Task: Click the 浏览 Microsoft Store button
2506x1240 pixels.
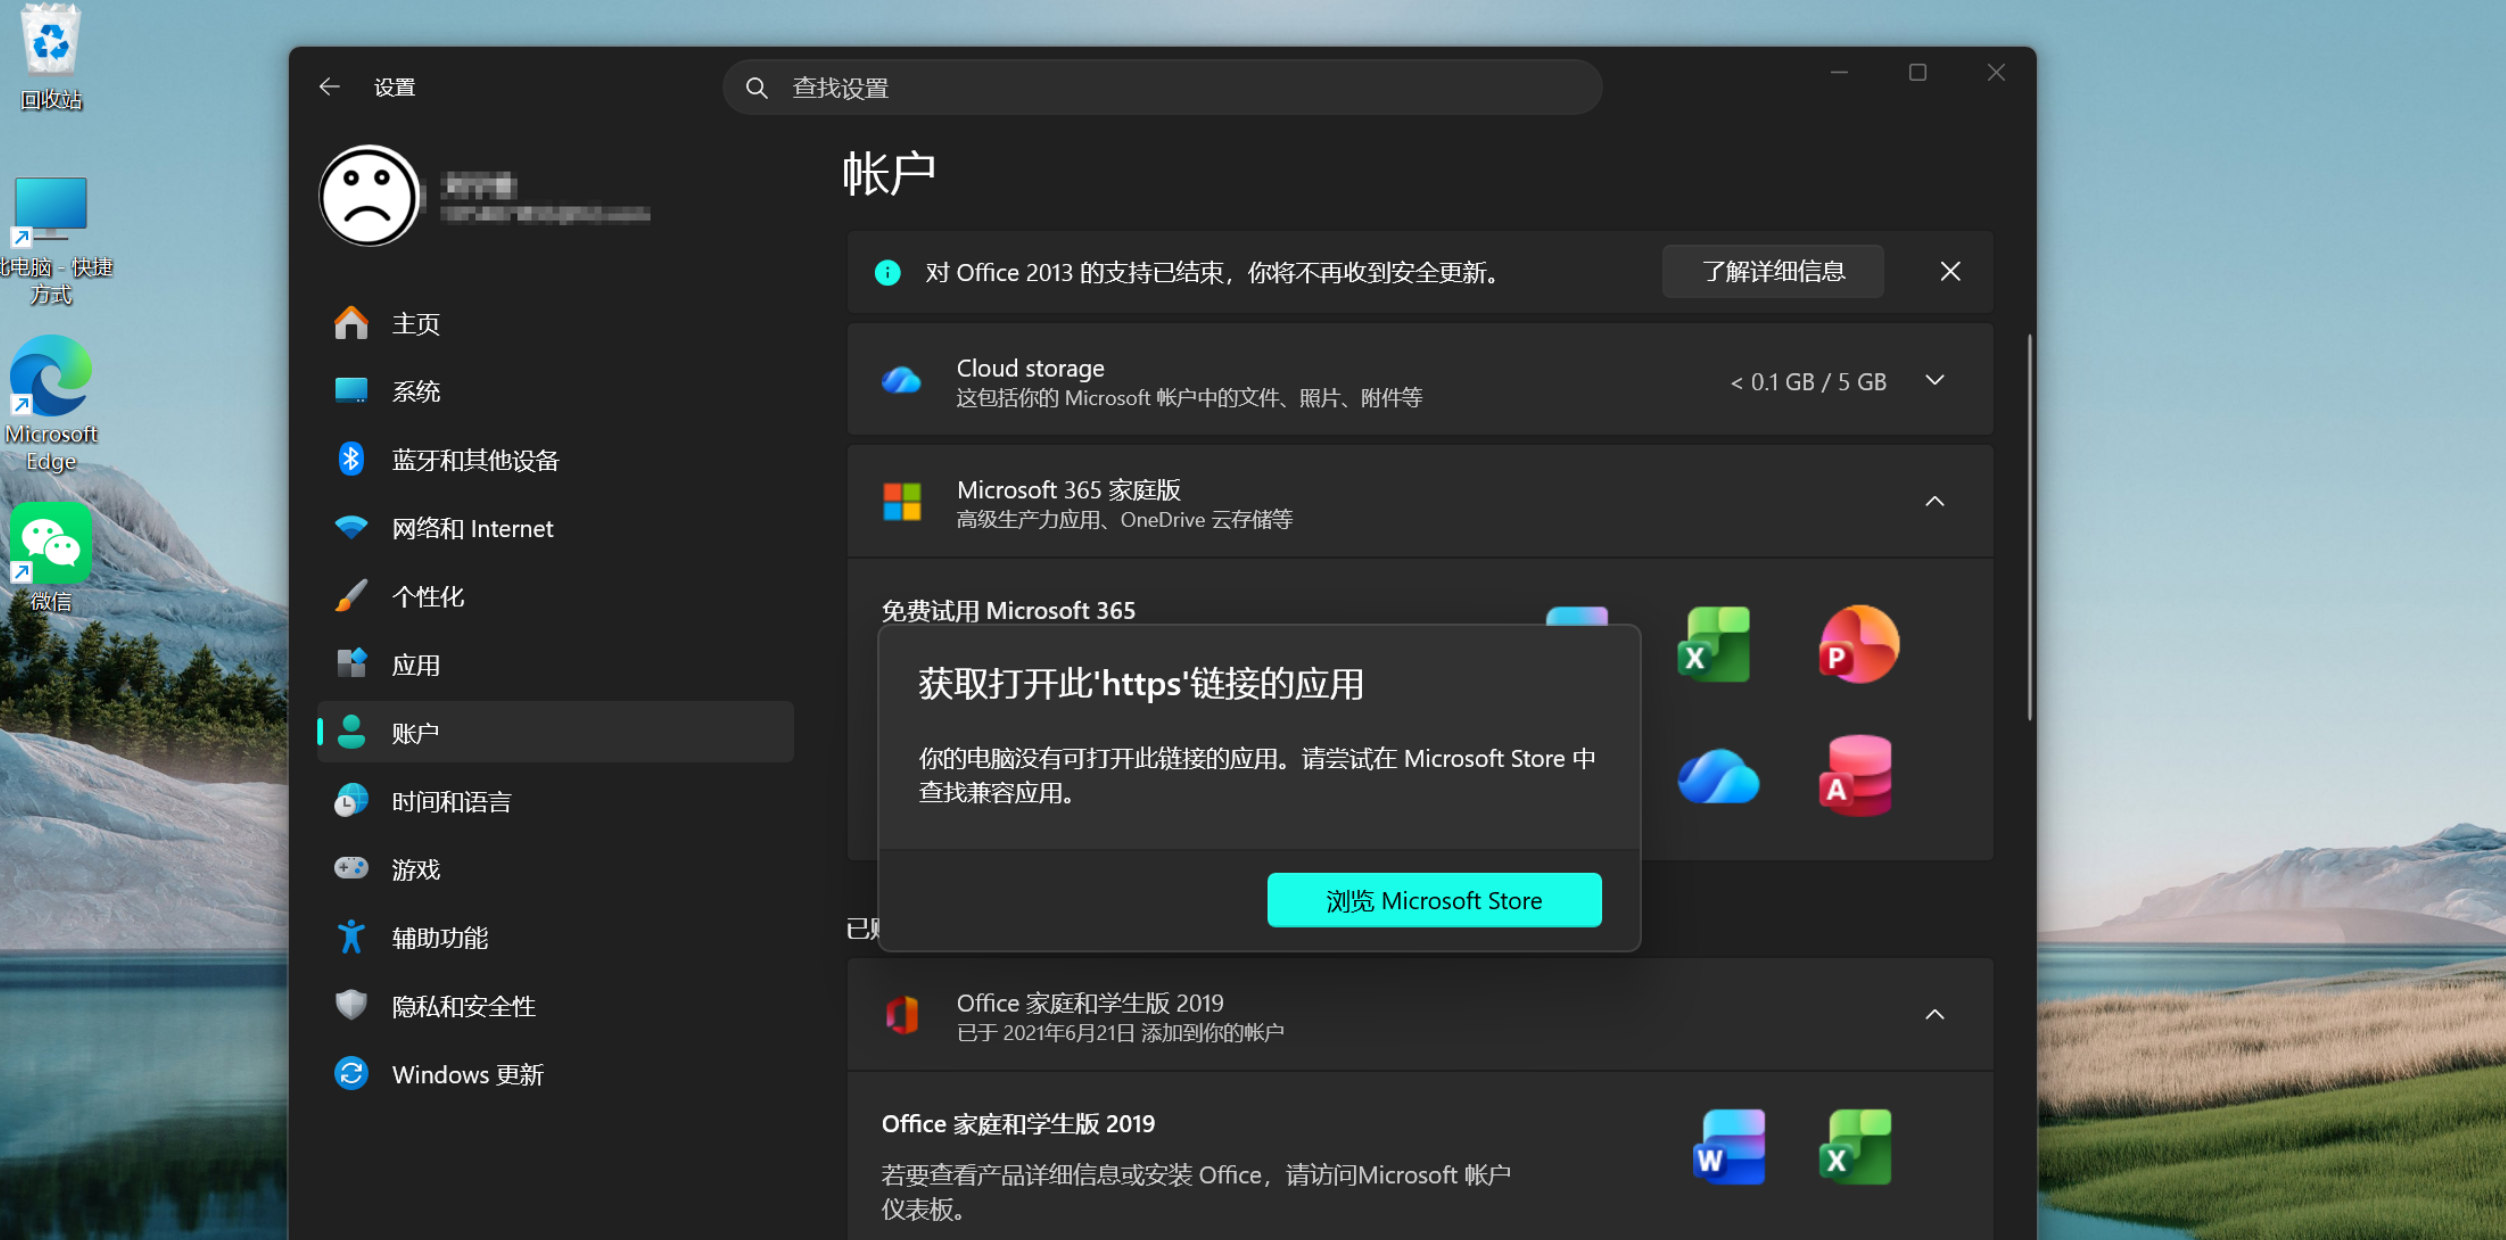Action: (1434, 900)
